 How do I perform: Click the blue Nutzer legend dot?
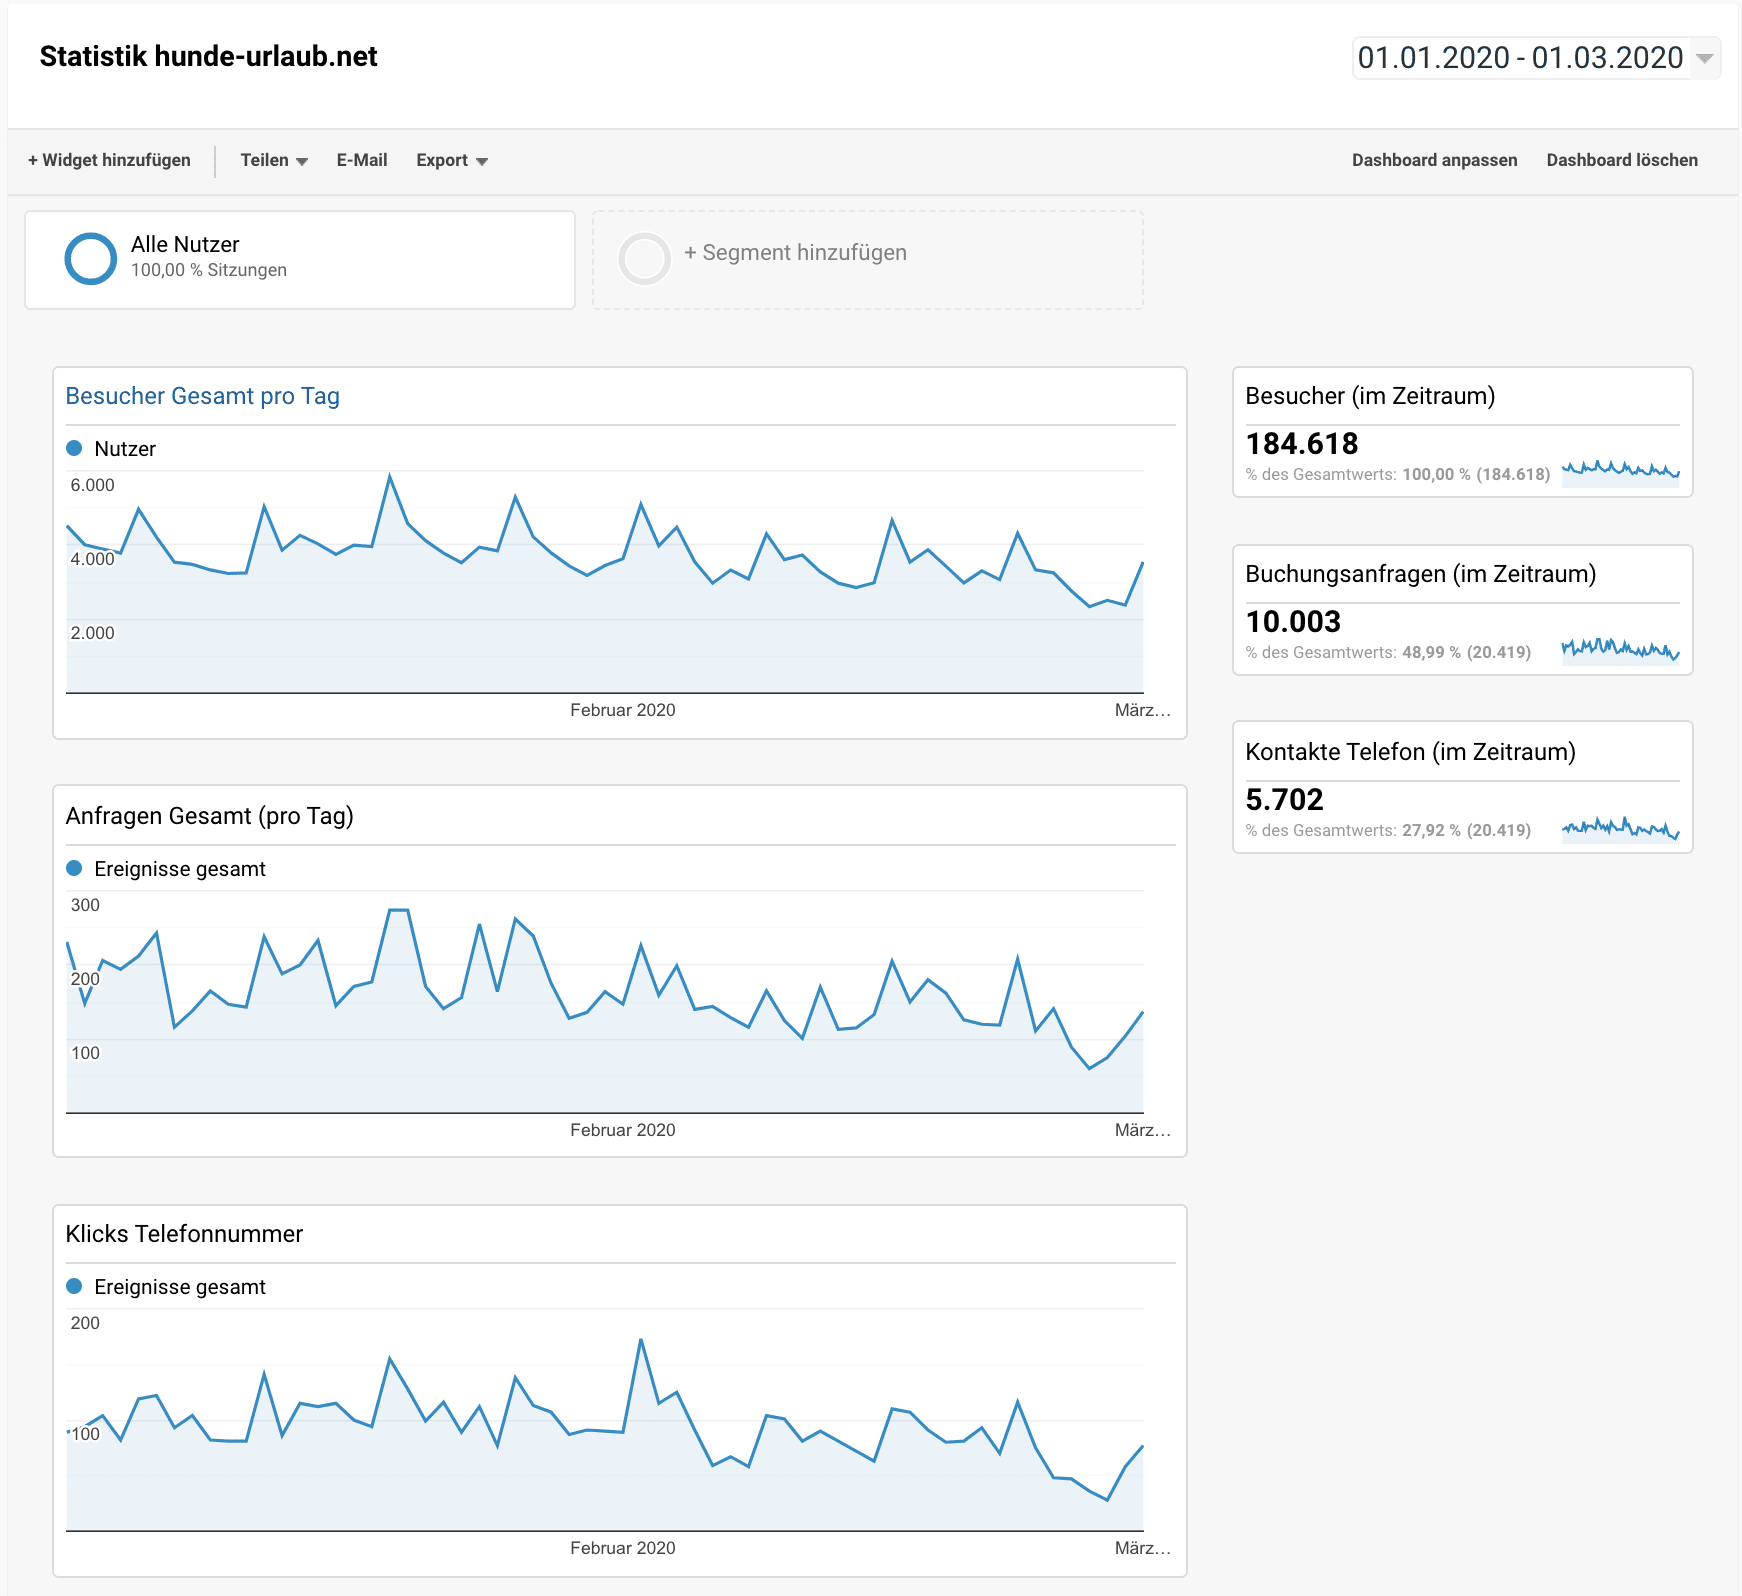(74, 448)
